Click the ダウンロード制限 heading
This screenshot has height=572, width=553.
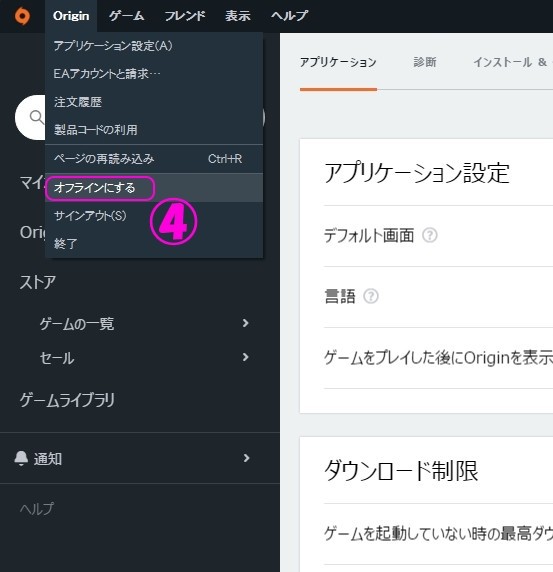click(401, 471)
